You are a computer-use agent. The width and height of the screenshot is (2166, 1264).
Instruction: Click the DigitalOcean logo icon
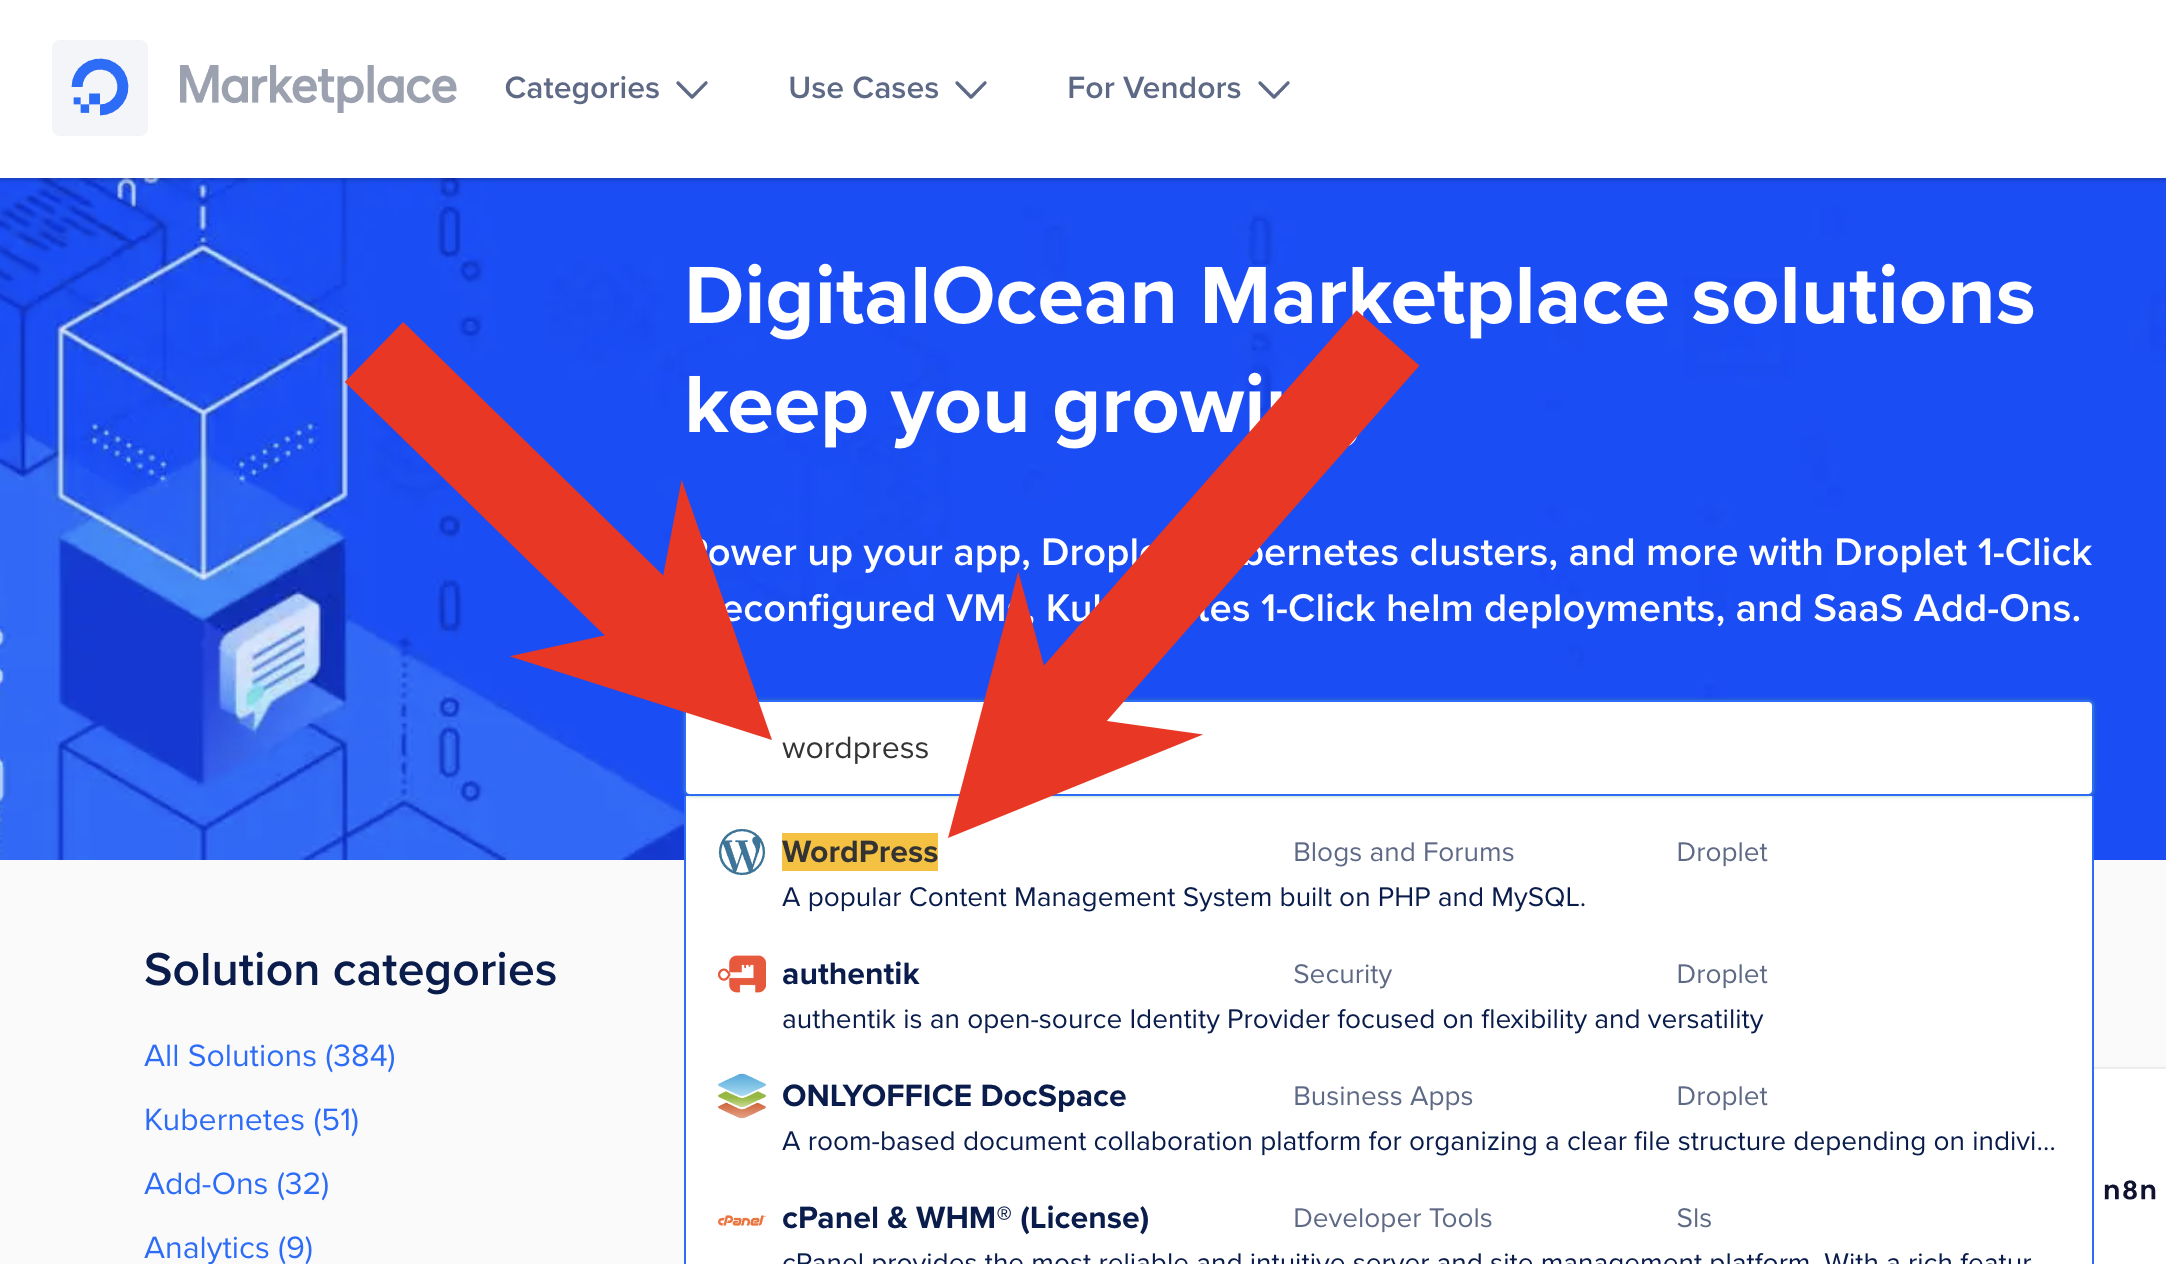pyautogui.click(x=100, y=88)
